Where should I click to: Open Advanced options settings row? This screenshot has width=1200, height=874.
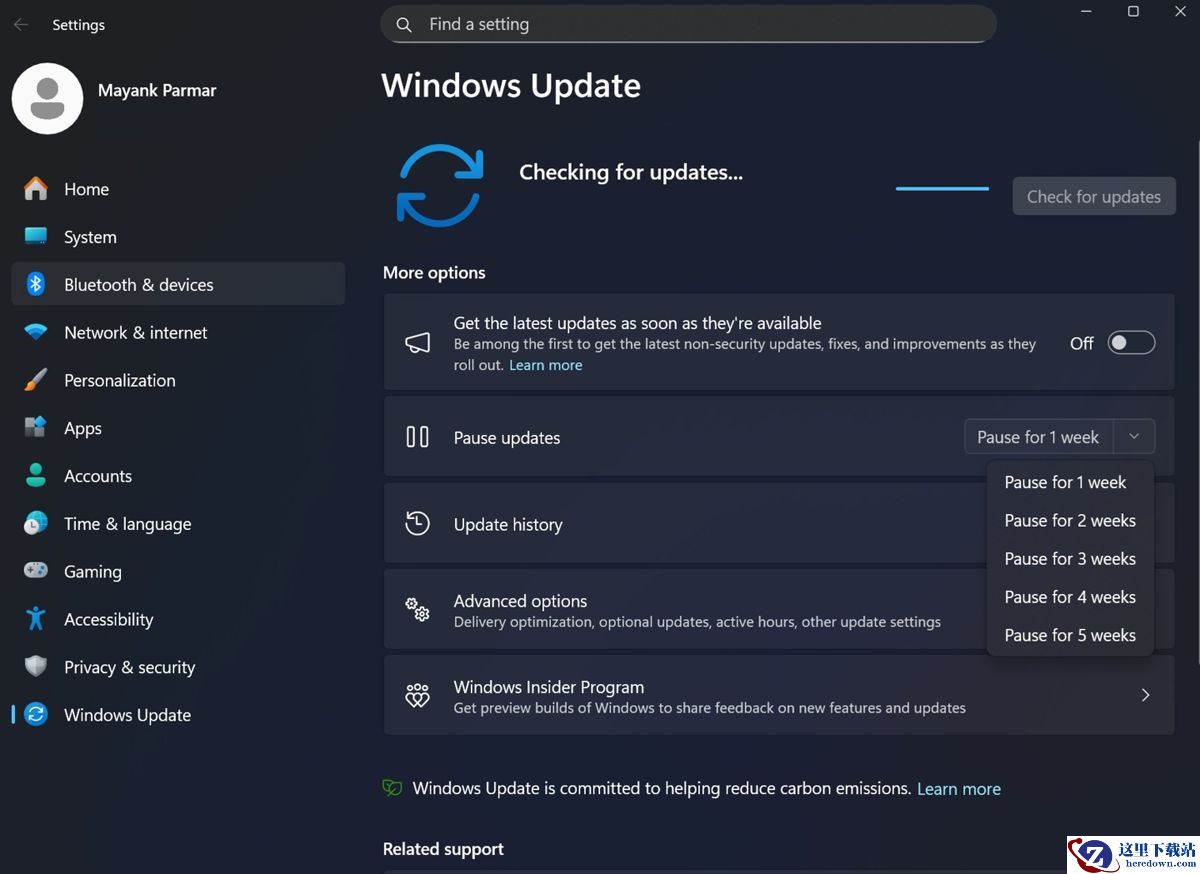[x=779, y=610]
